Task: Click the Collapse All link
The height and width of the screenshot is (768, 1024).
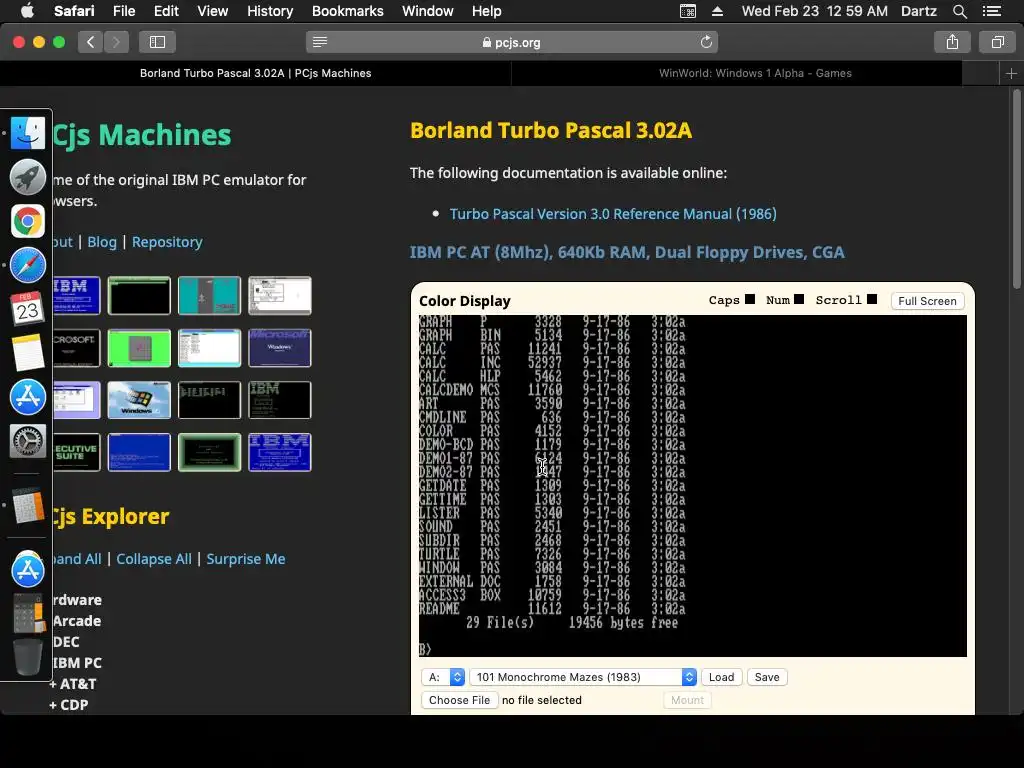Action: pos(154,559)
